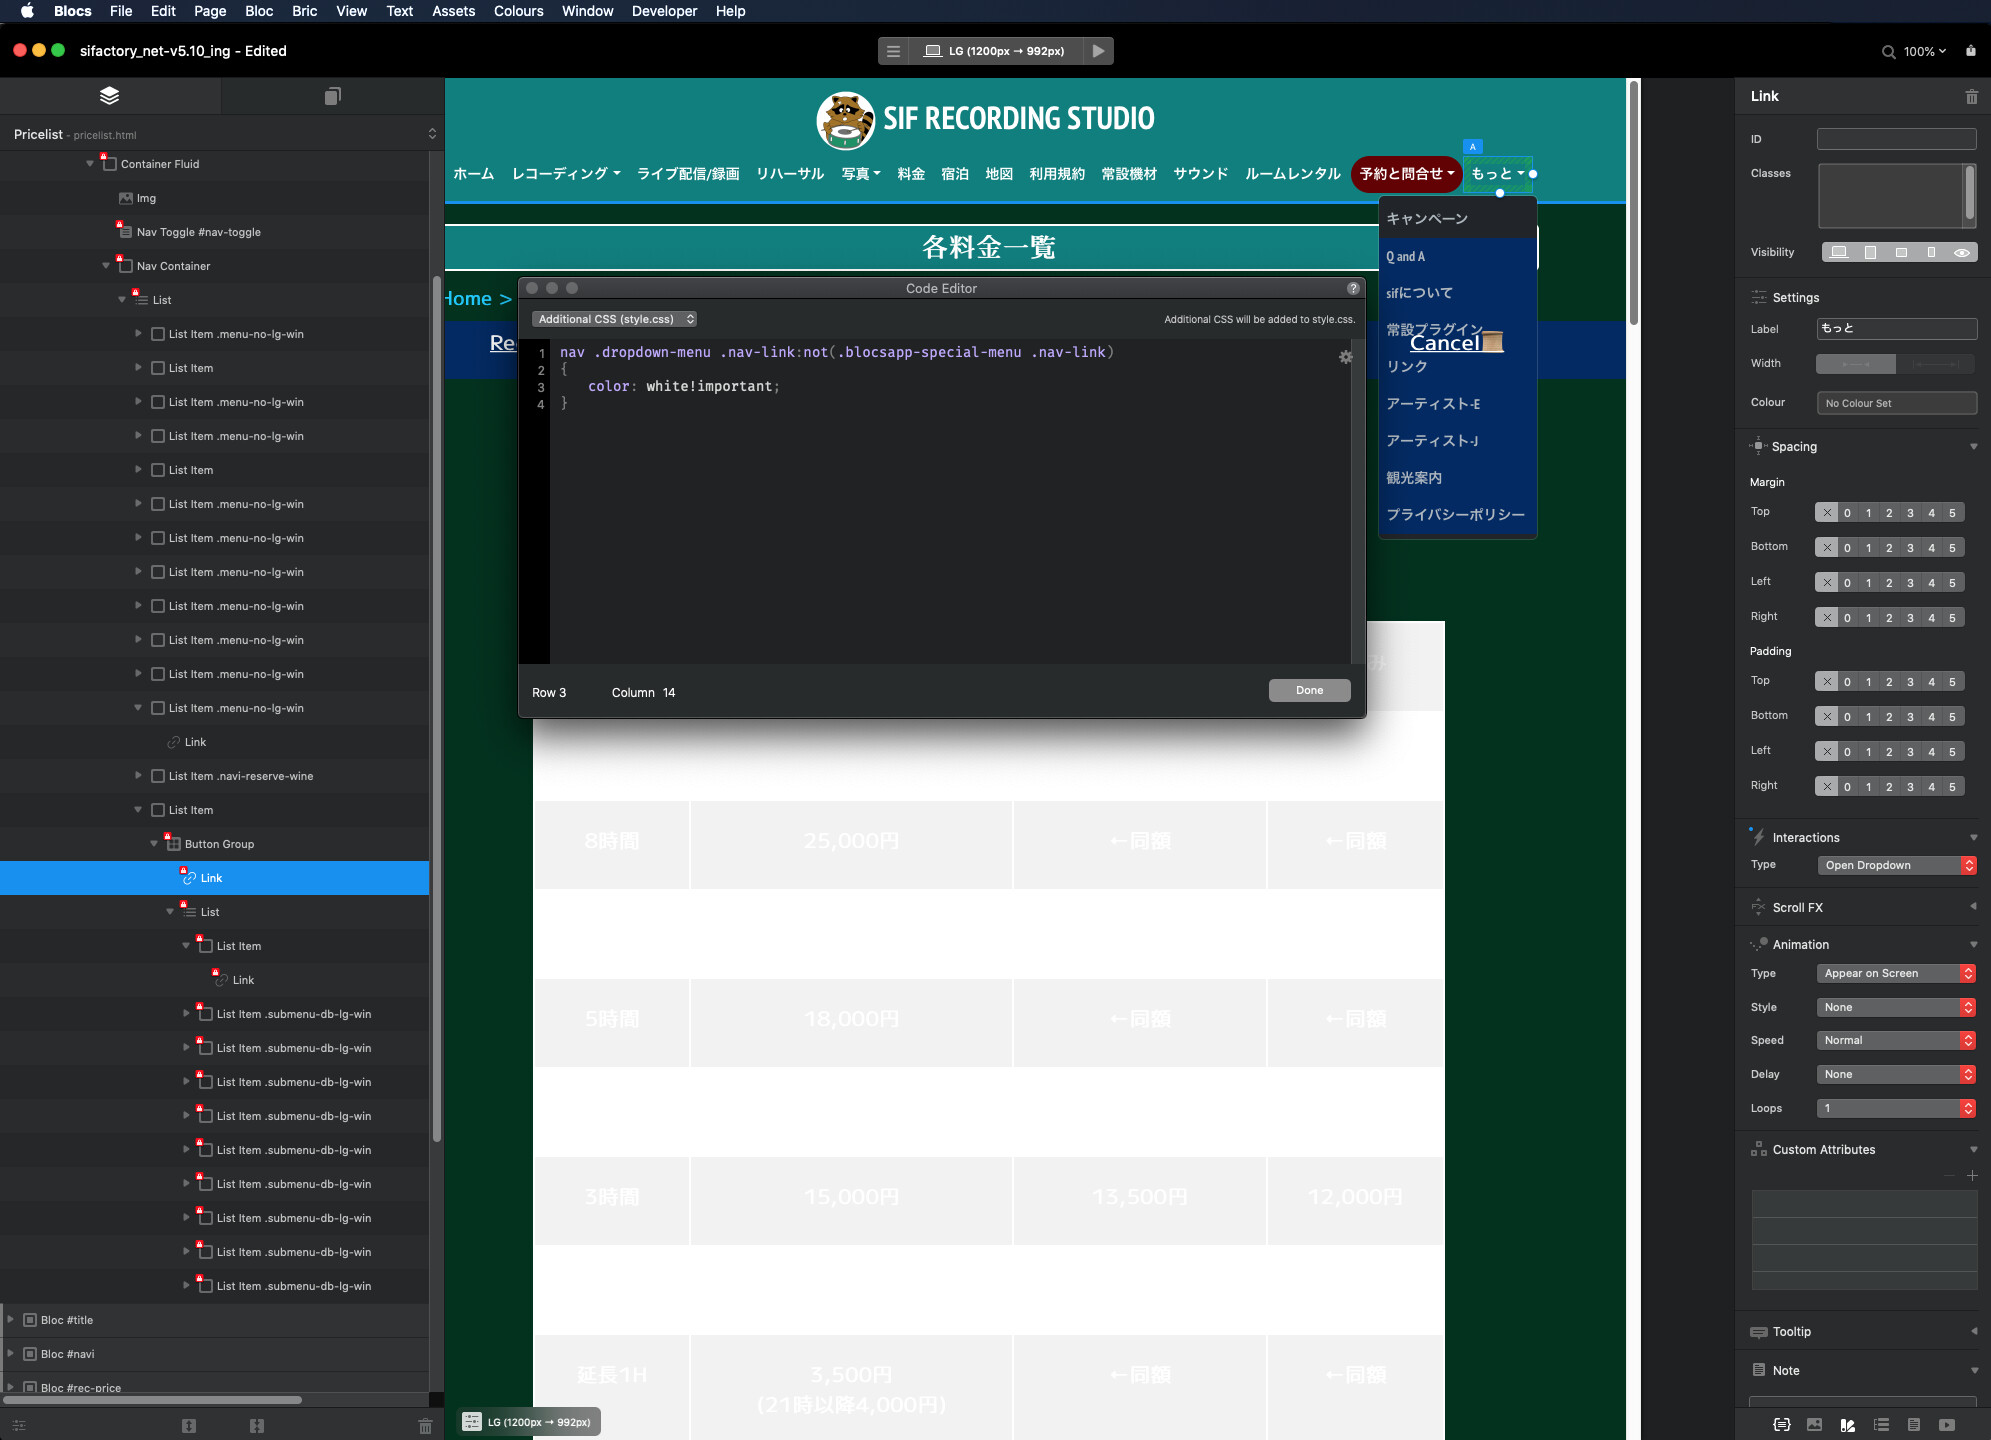Screen dimensions: 1991x1440
Task: Click the preview play button in toolbar
Action: 1098,51
